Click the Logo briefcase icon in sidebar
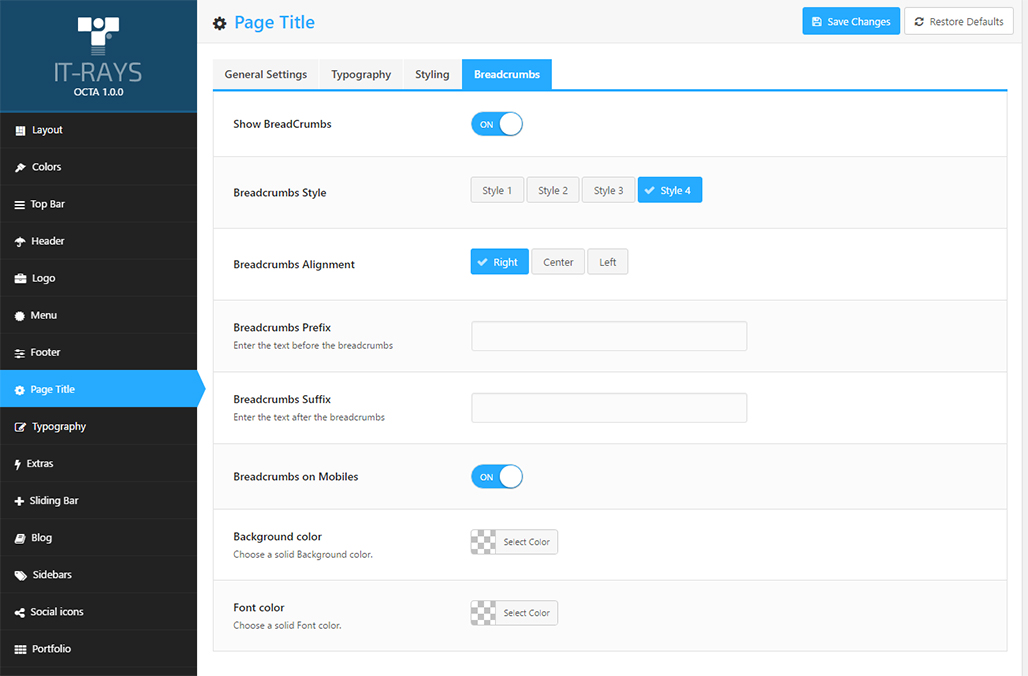The width and height of the screenshot is (1028, 676). pos(20,278)
